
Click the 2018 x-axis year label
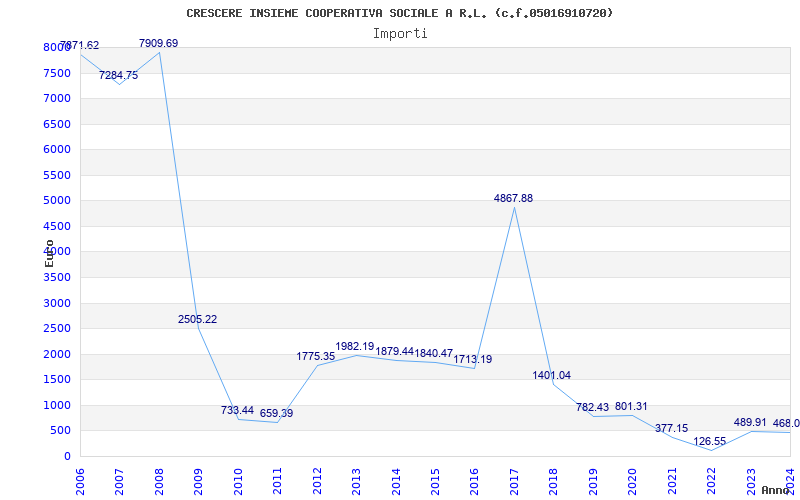553,482
